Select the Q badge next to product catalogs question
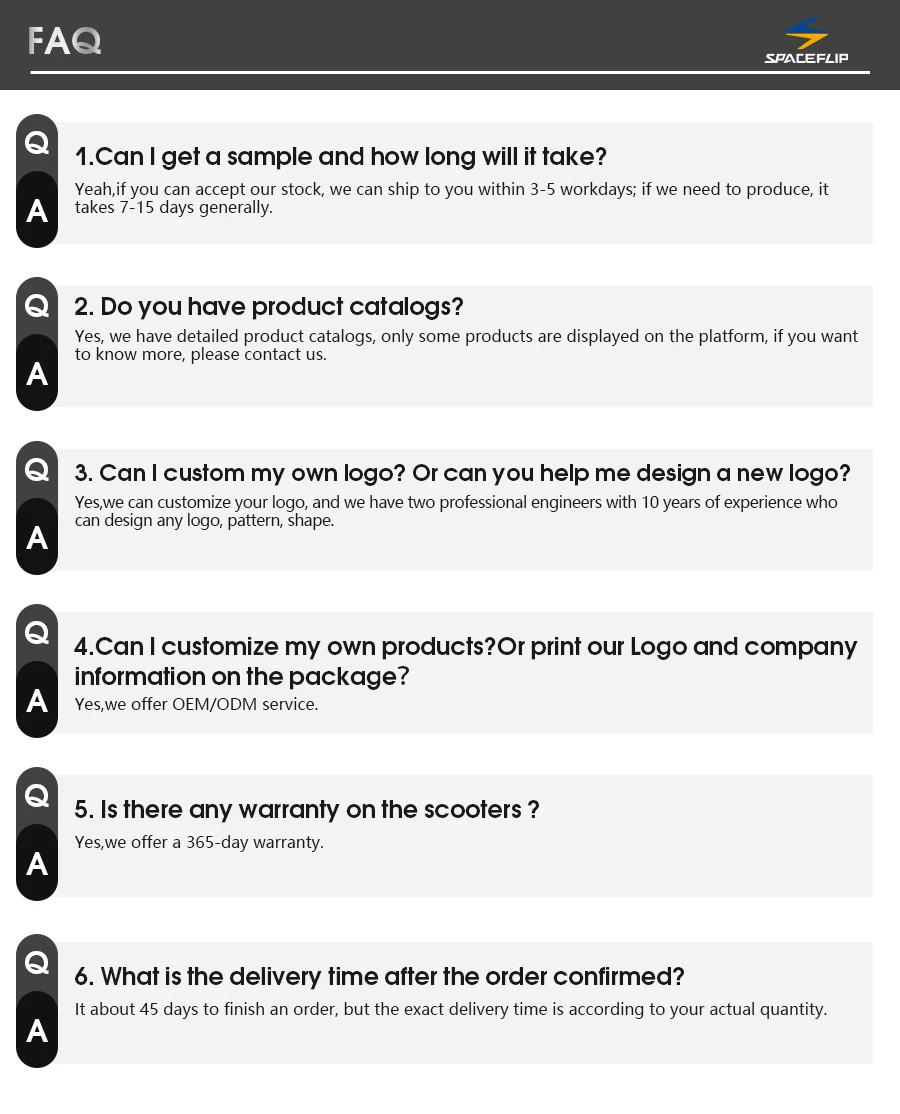 tap(37, 306)
